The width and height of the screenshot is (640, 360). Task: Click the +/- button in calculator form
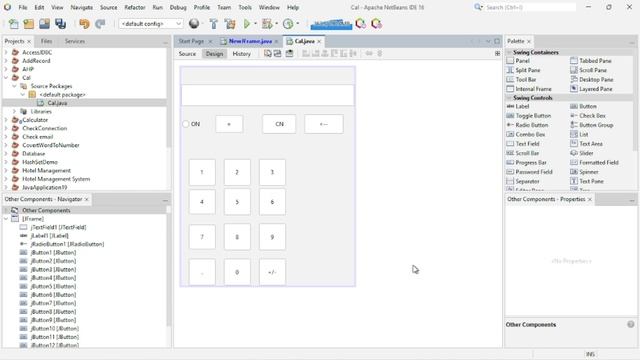[x=272, y=272]
